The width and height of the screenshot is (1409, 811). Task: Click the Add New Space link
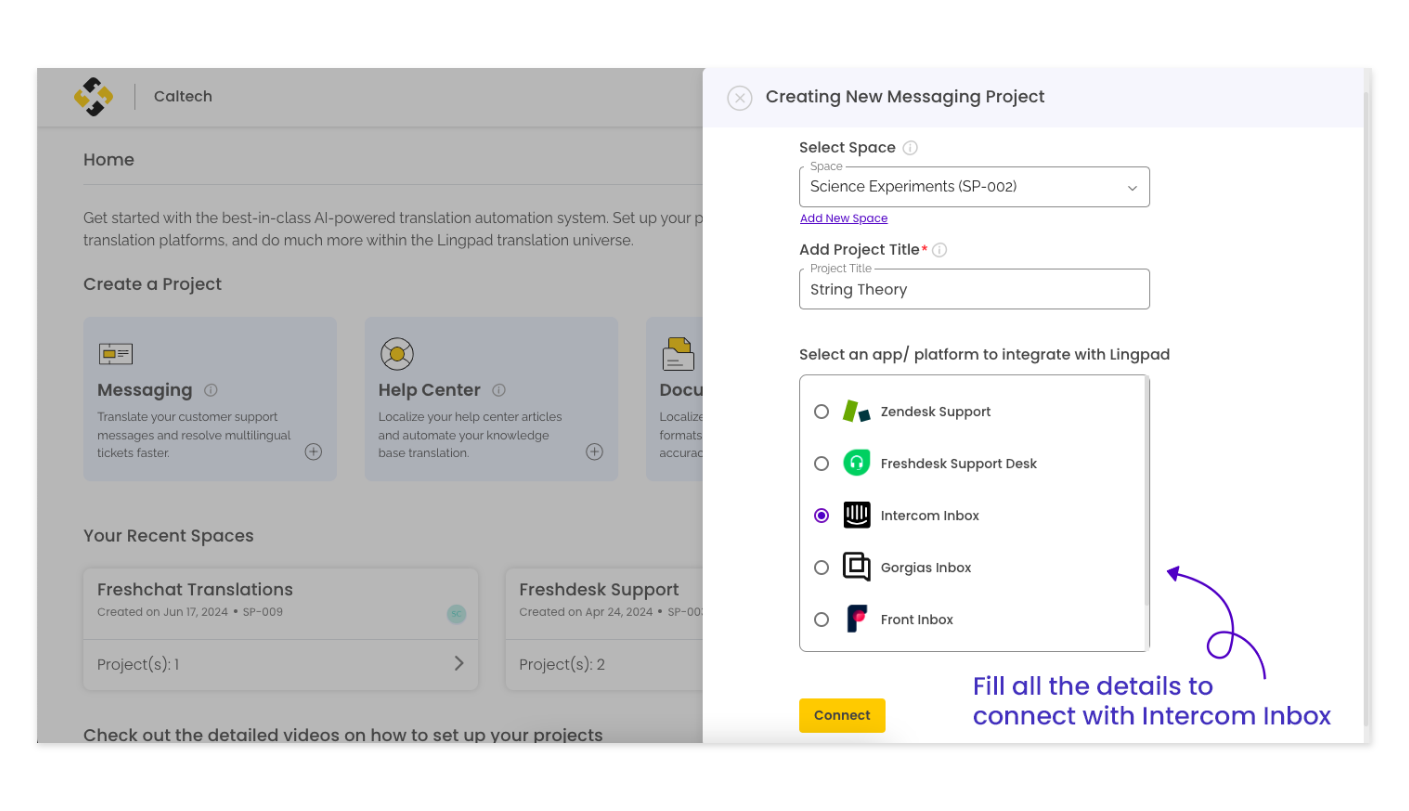844,218
